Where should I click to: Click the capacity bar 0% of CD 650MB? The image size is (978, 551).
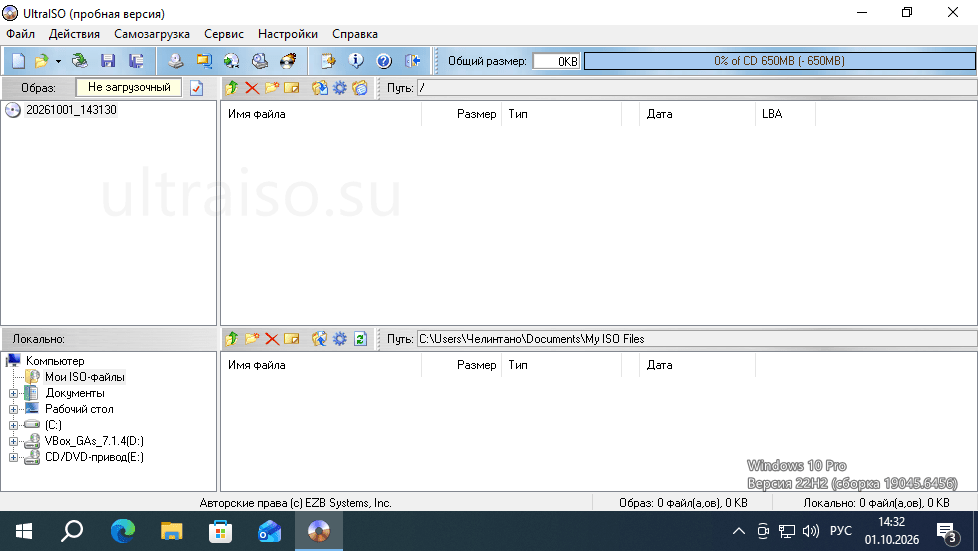(779, 61)
